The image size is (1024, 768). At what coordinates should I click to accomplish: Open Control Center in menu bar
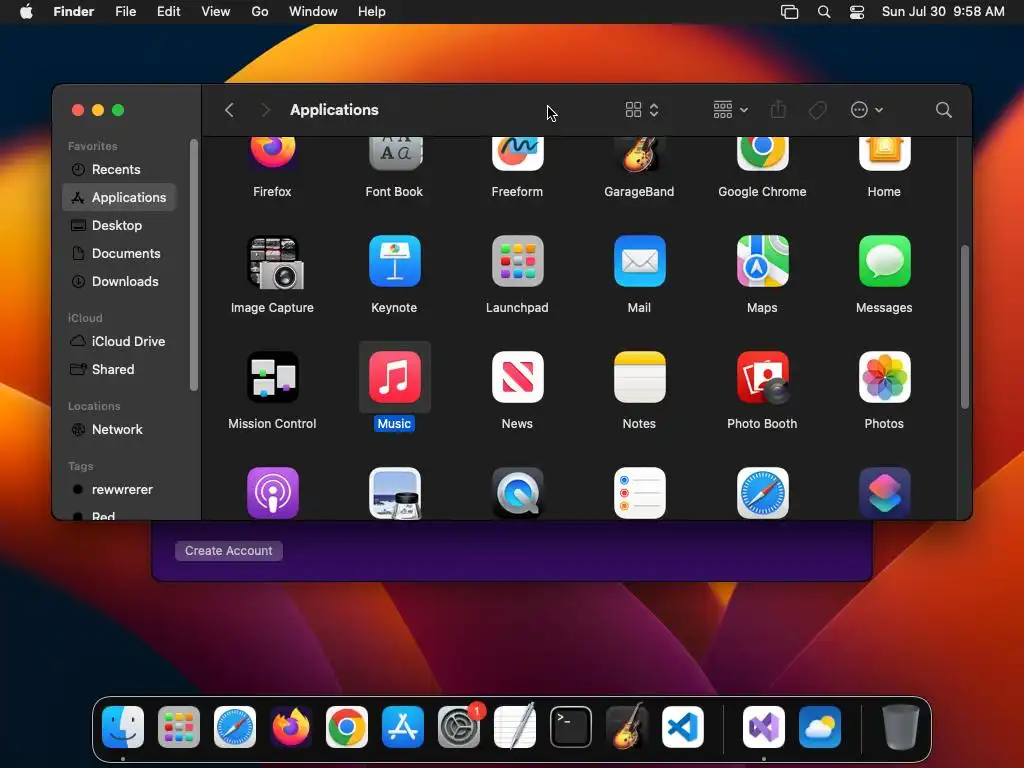pyautogui.click(x=857, y=12)
